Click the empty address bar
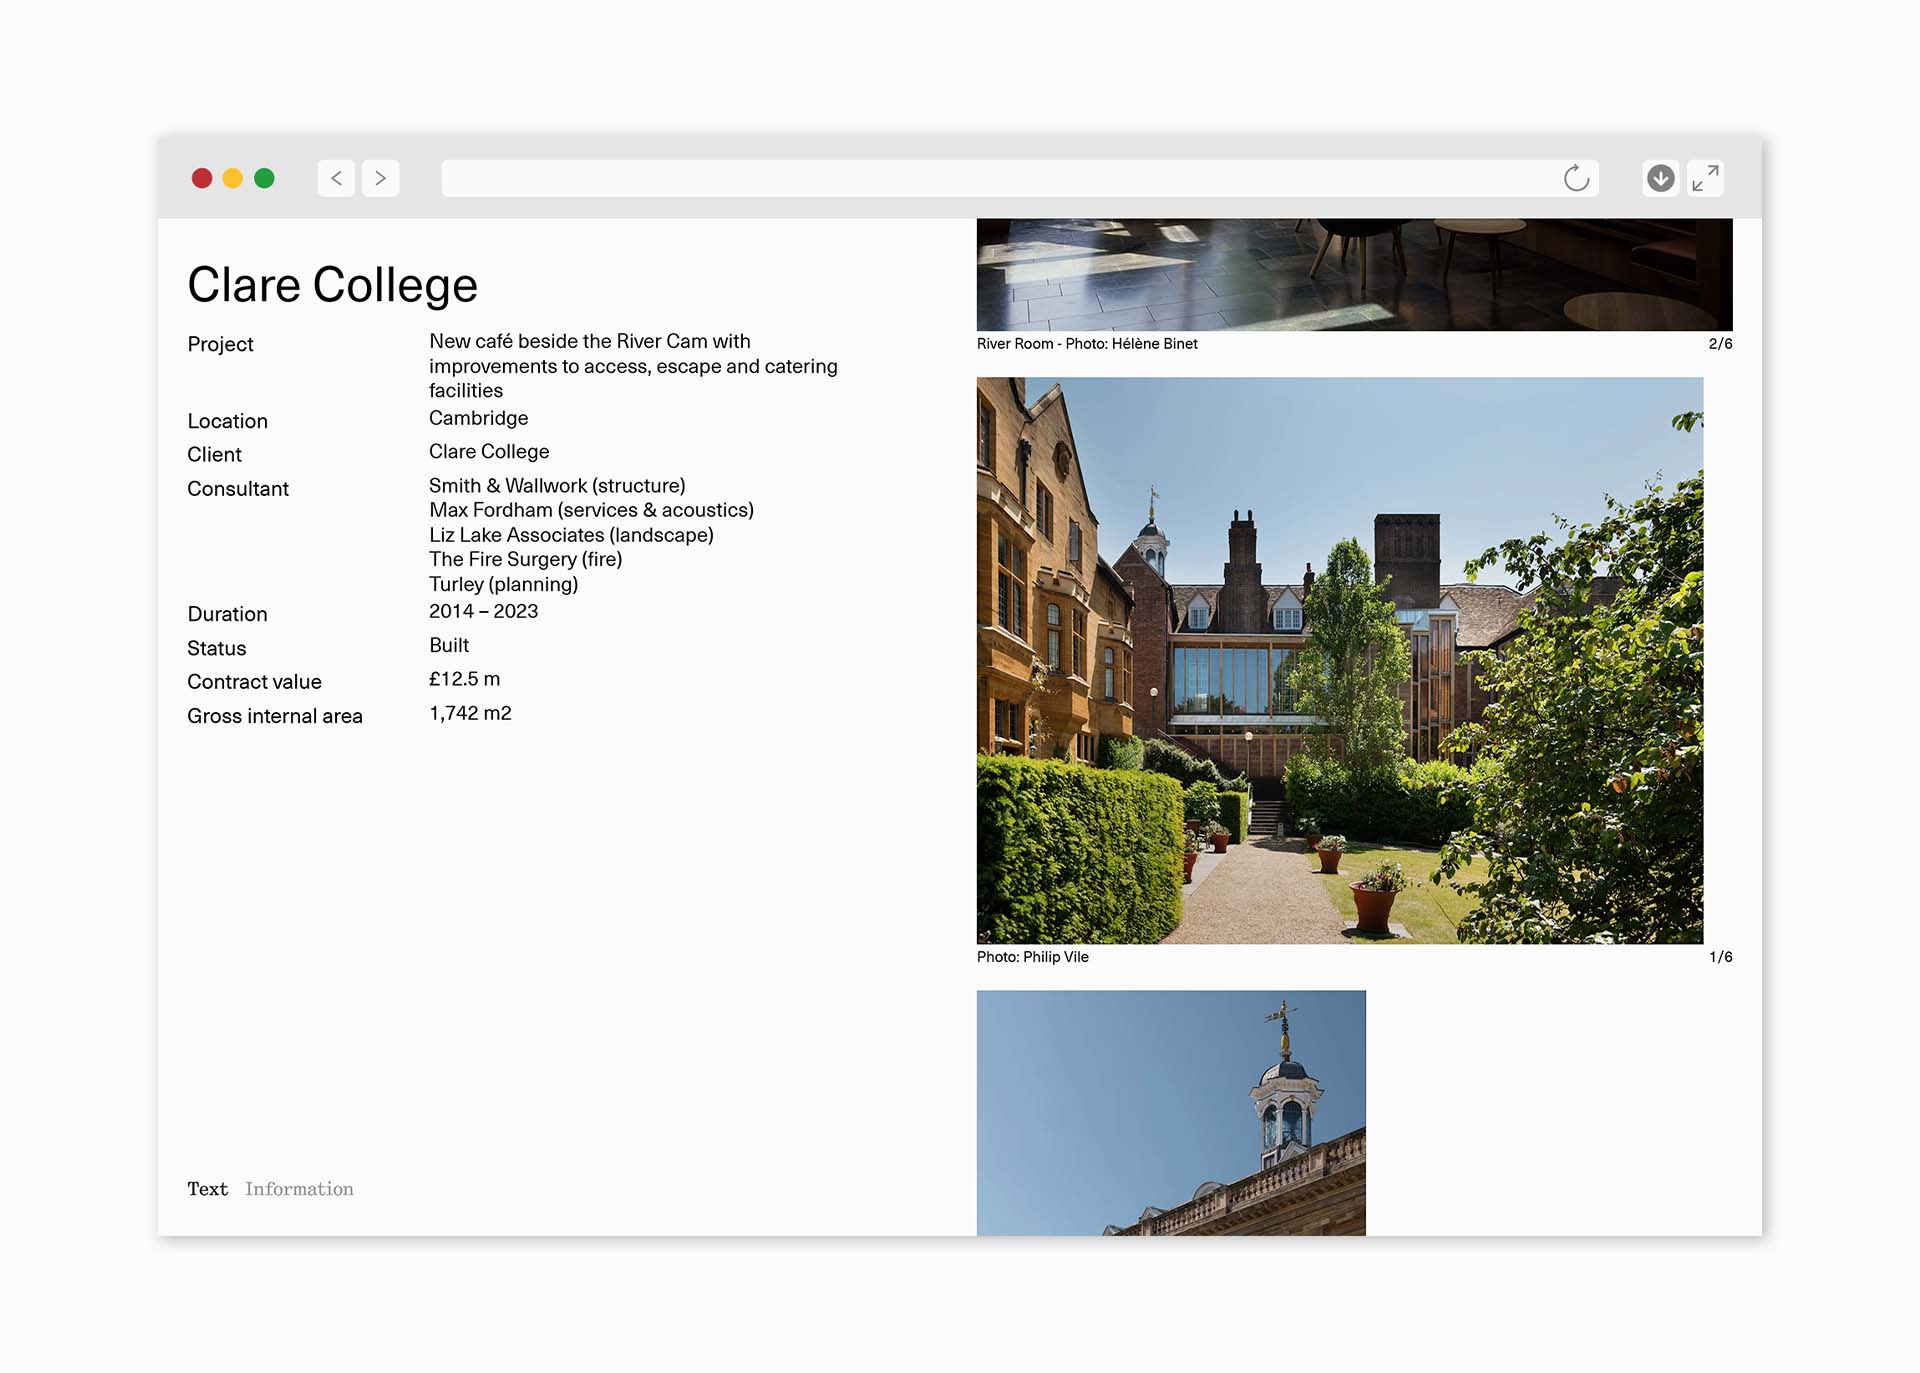 click(x=1020, y=178)
